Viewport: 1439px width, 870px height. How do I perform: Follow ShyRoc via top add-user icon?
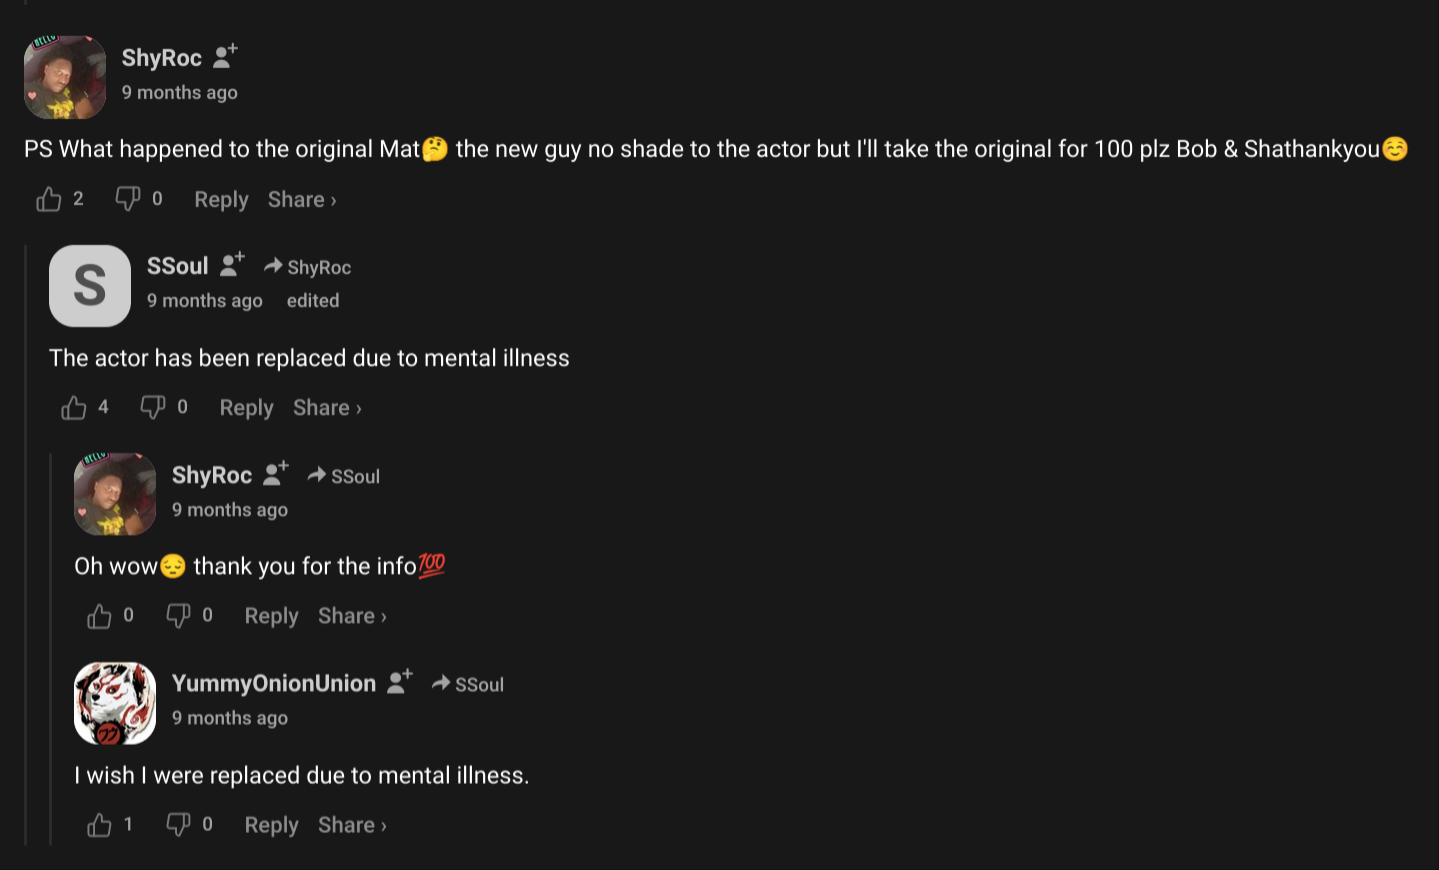click(225, 56)
